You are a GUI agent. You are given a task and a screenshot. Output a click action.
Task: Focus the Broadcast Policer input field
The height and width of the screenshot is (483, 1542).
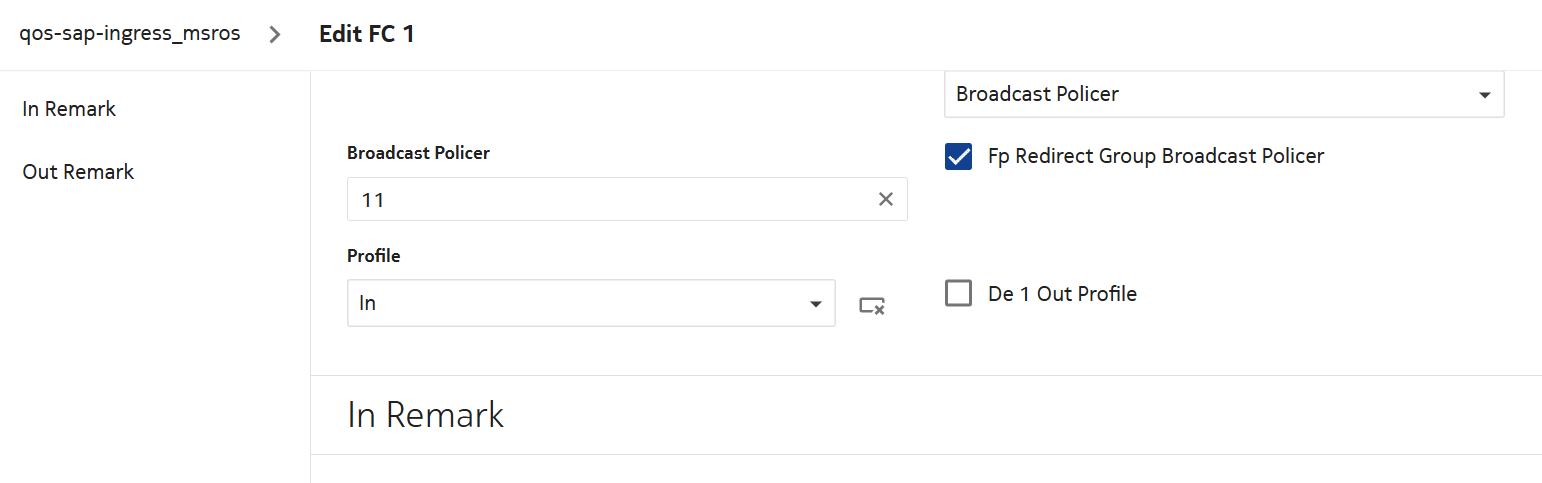(x=610, y=199)
